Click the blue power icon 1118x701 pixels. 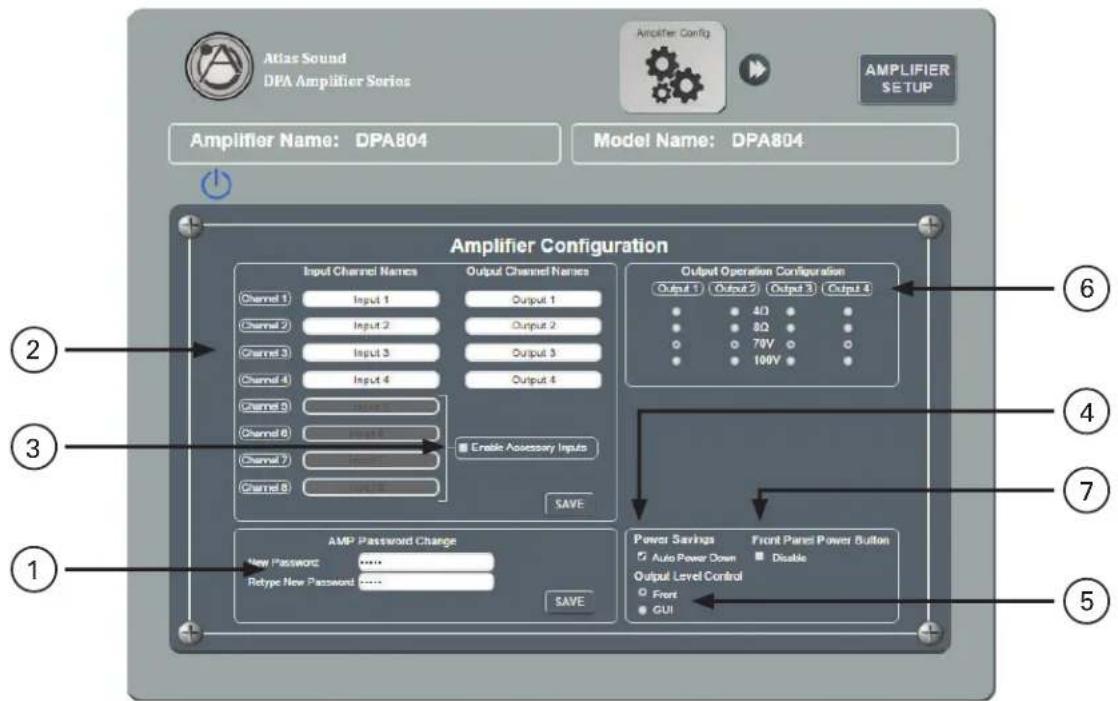[216, 184]
